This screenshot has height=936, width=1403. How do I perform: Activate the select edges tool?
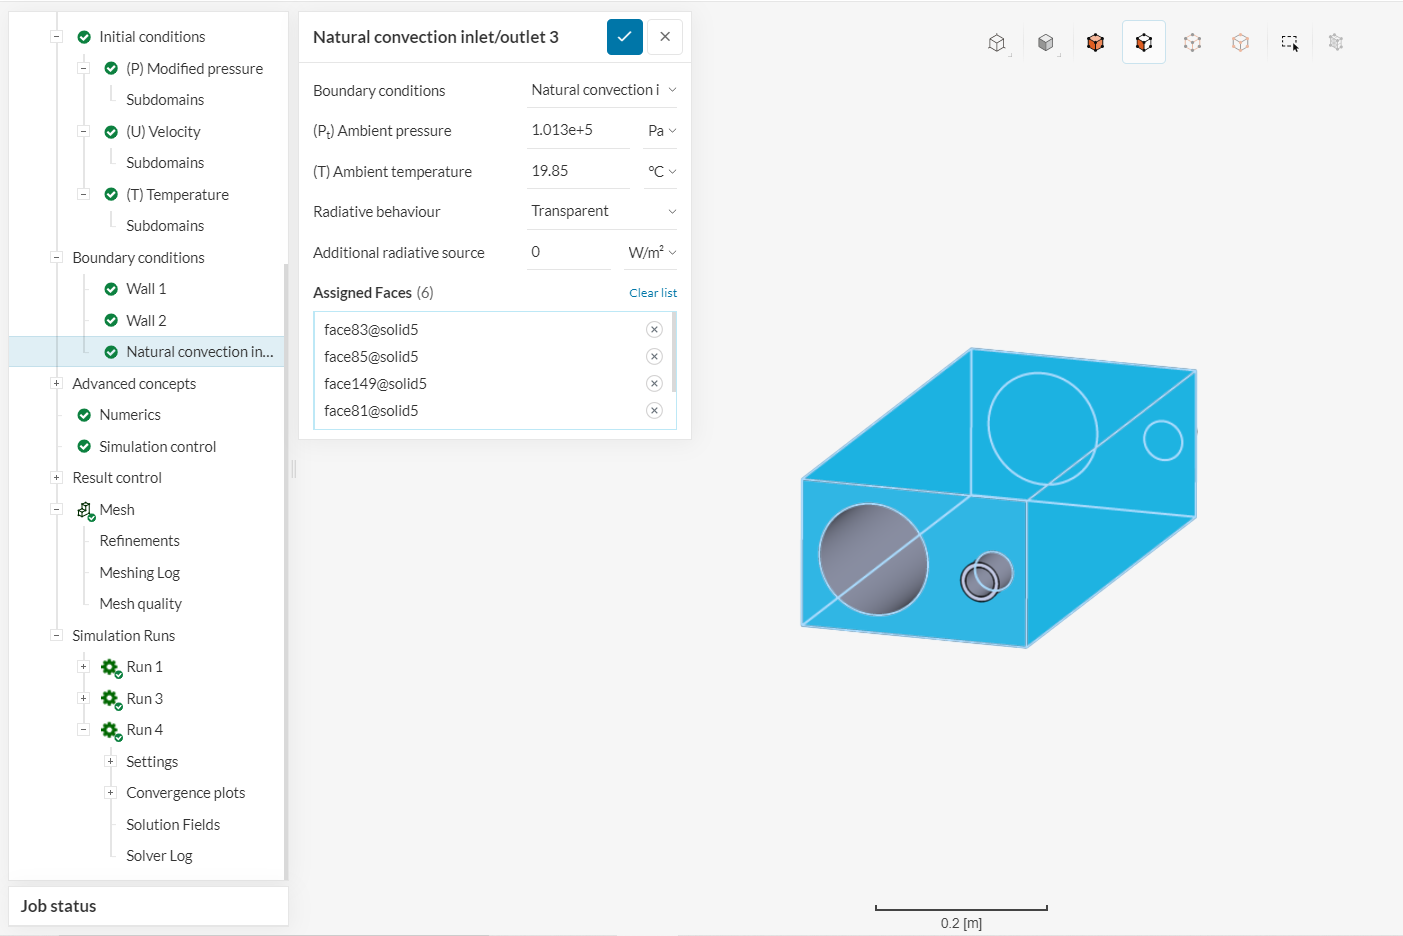click(1192, 43)
